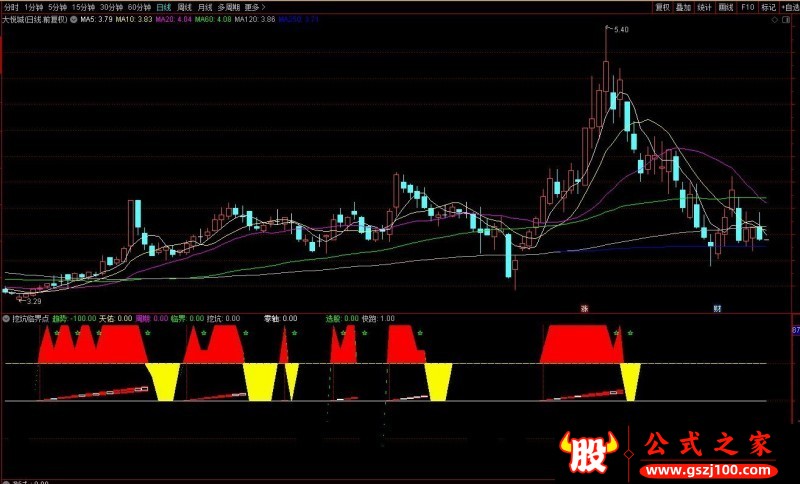The image size is (800, 484).
Task: Select the 60分钟 period tab
Action: (x=139, y=7)
